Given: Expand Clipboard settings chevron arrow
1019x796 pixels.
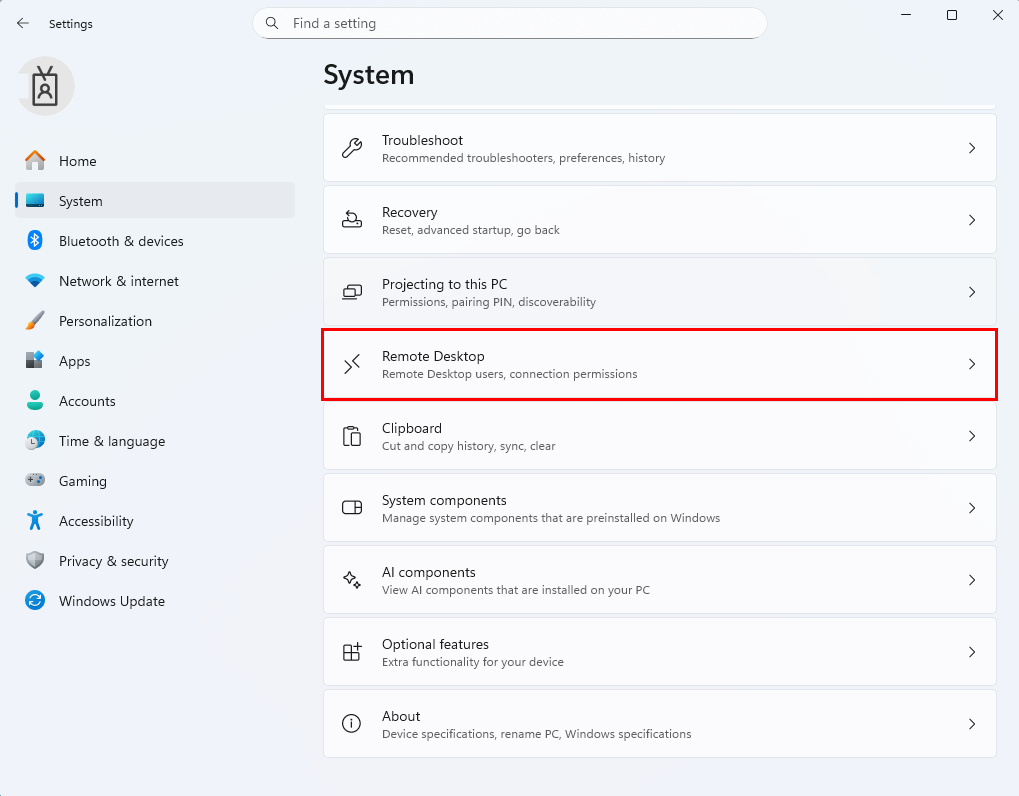Looking at the screenshot, I should (x=971, y=436).
